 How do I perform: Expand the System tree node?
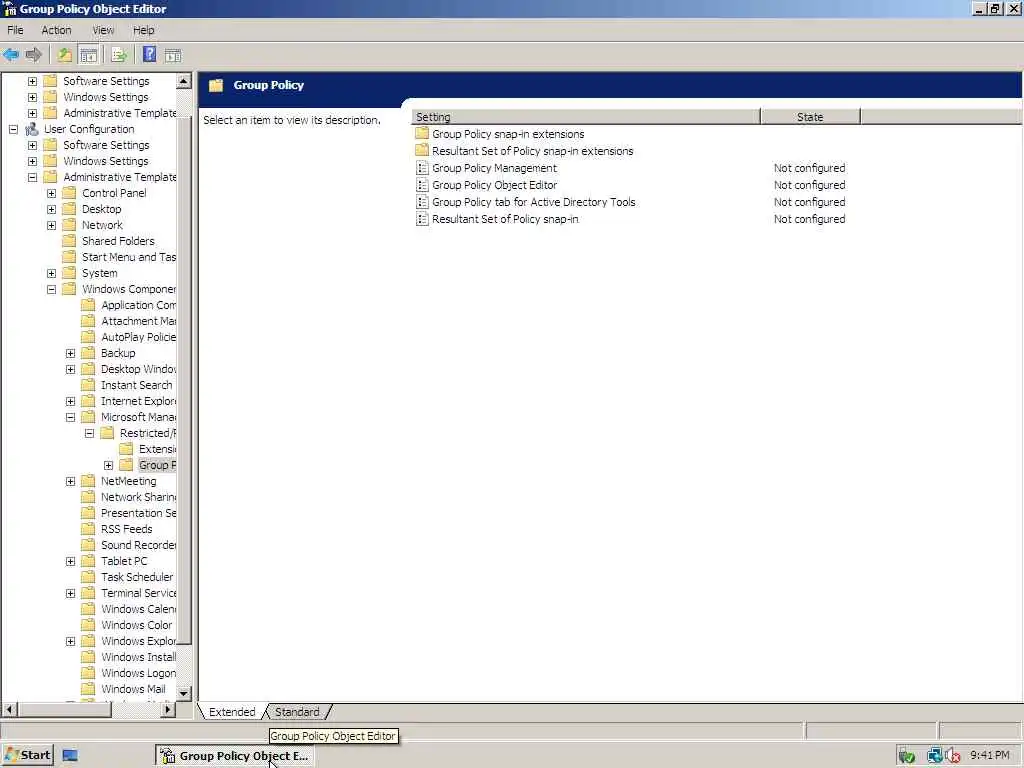click(51, 273)
